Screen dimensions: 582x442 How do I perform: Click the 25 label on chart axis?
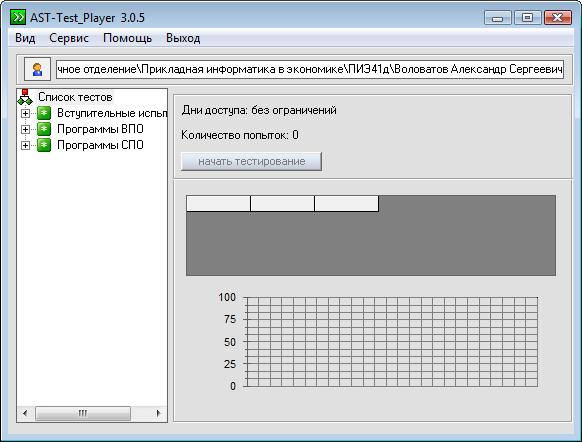pyautogui.click(x=230, y=364)
